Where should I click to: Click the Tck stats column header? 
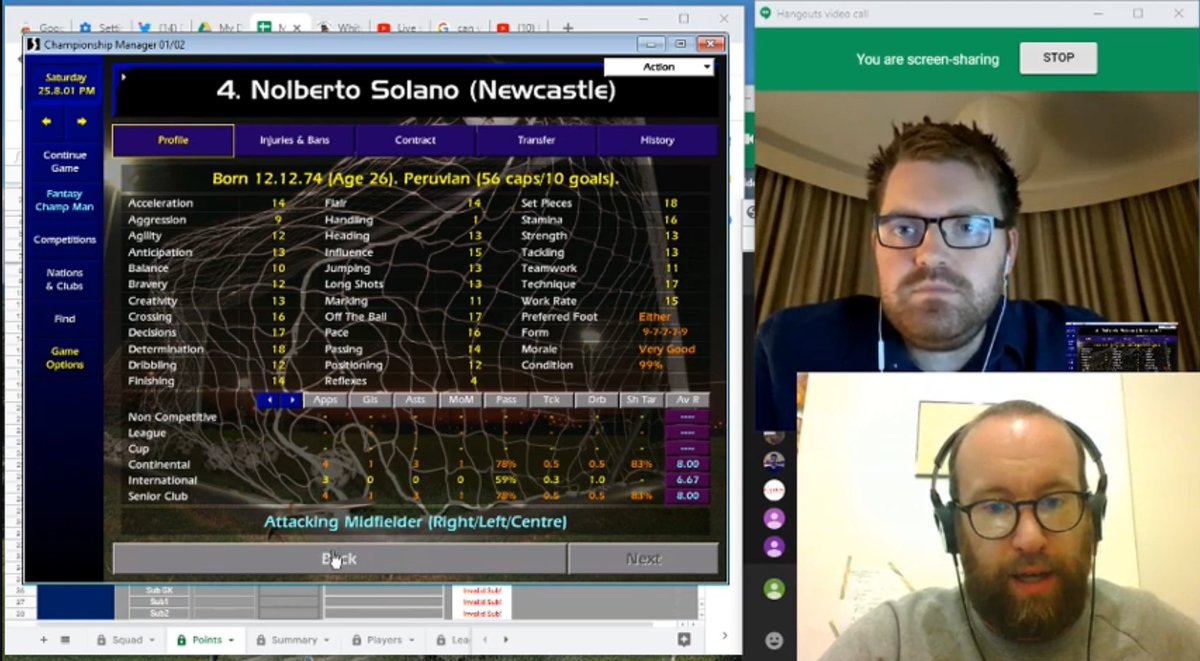point(551,400)
